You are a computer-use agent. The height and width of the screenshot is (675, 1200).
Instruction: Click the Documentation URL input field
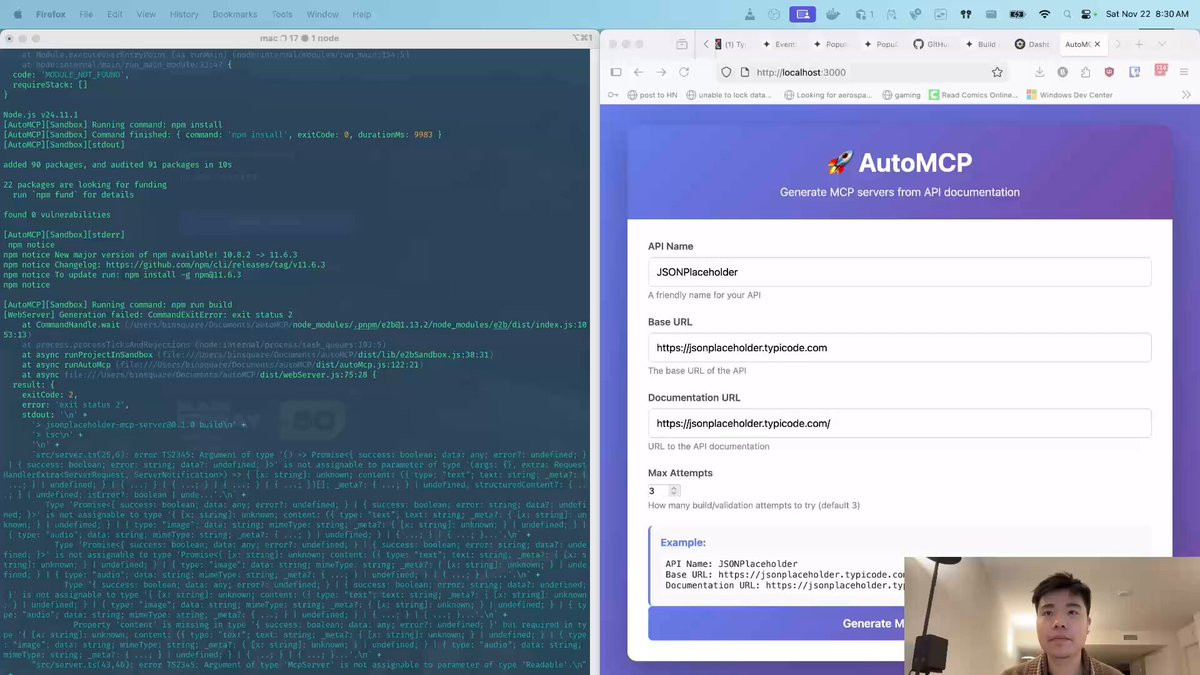[899, 423]
